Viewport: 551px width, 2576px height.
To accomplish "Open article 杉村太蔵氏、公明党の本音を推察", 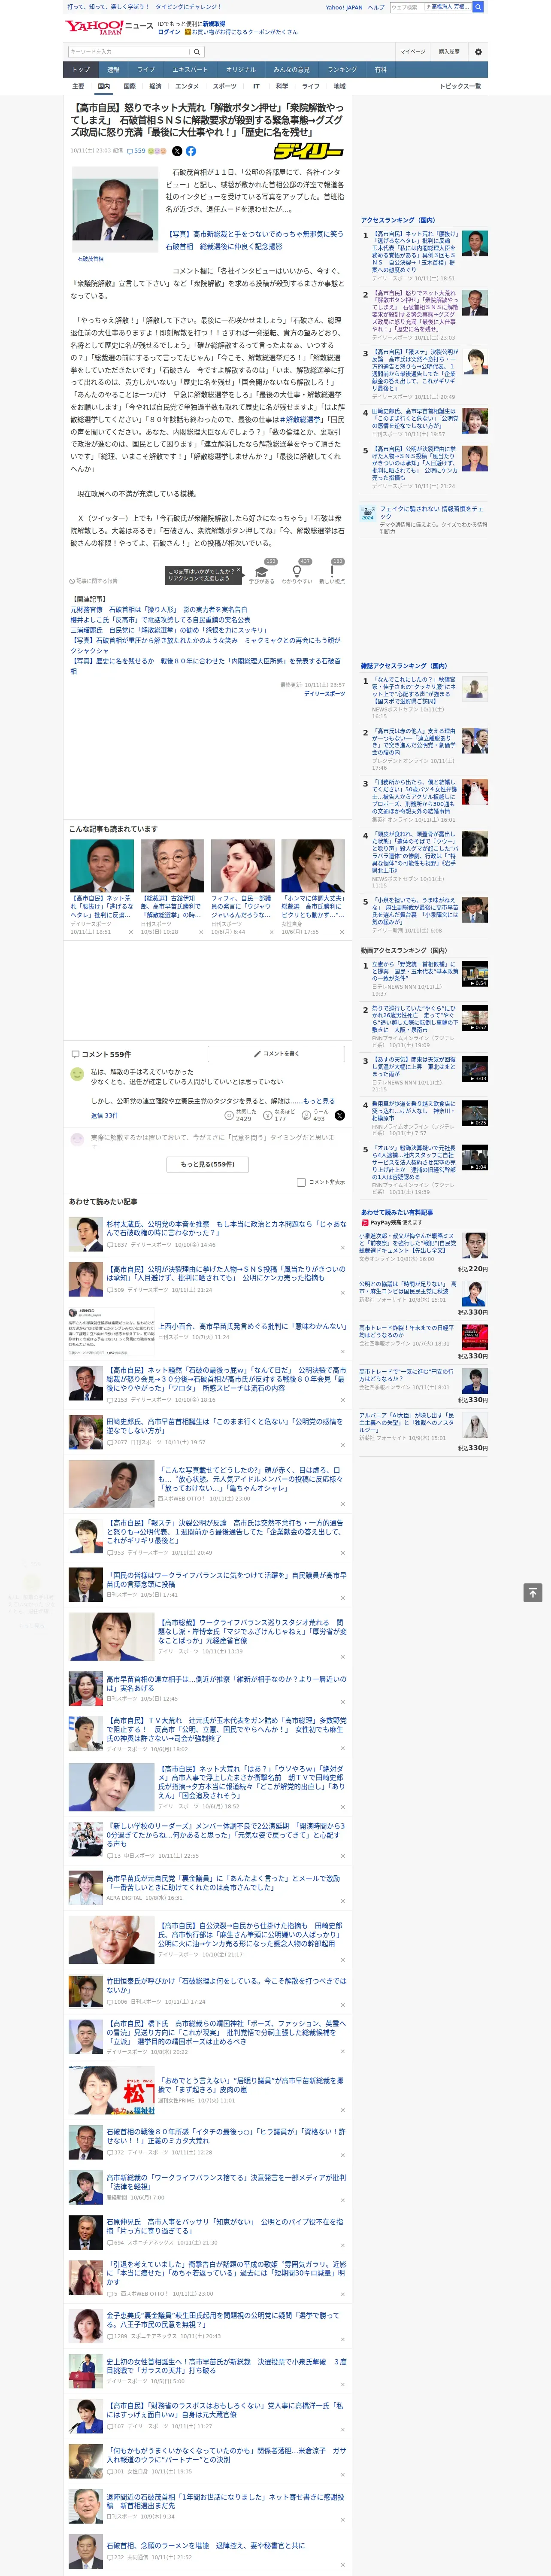I will pyautogui.click(x=227, y=1228).
